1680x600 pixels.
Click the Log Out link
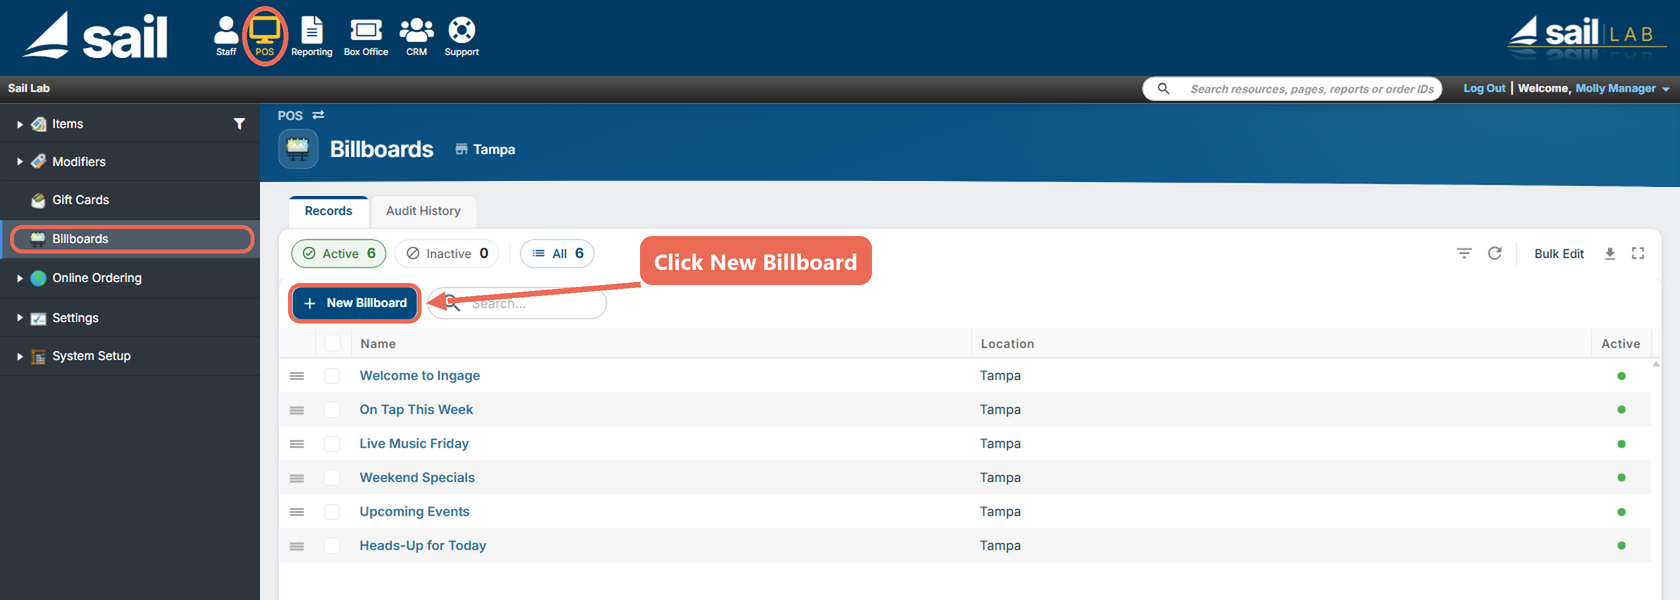coord(1484,89)
